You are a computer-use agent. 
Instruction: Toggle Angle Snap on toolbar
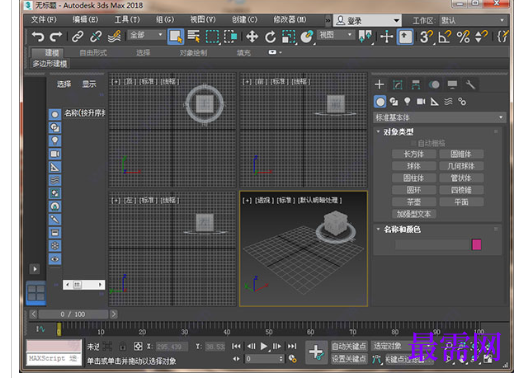[x=445, y=37]
